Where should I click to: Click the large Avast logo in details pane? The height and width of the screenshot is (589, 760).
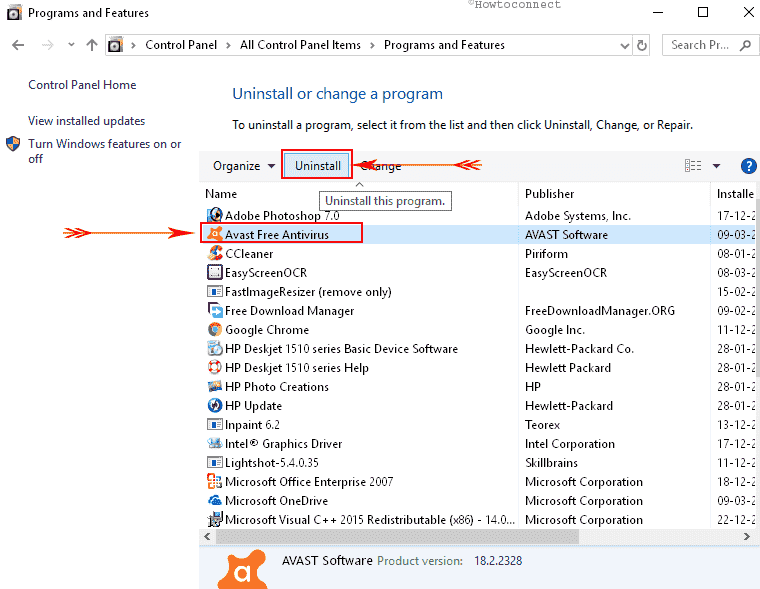click(242, 570)
